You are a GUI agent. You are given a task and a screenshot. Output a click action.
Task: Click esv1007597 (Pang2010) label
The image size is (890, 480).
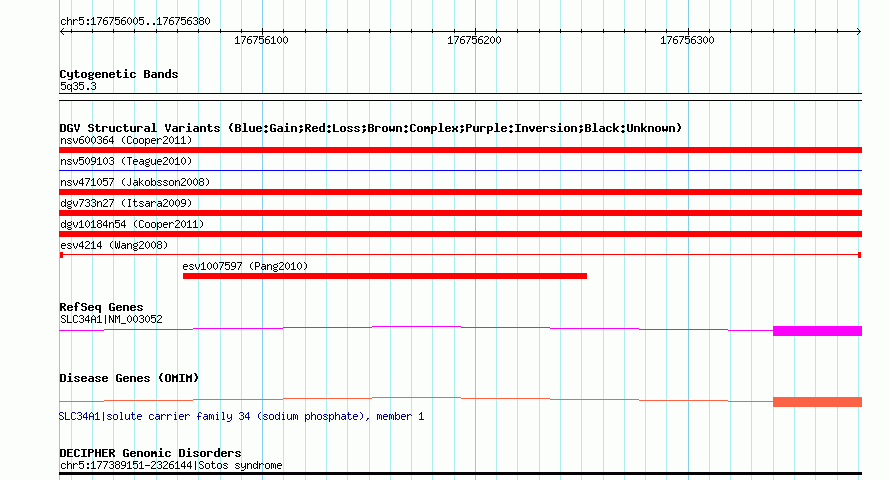pyautogui.click(x=245, y=266)
